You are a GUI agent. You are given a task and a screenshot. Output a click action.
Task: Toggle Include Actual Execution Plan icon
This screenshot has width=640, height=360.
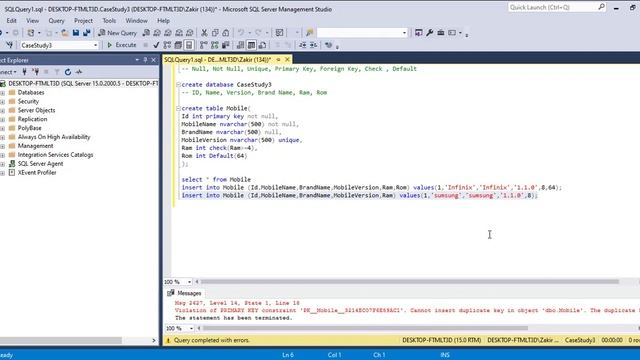coord(204,45)
